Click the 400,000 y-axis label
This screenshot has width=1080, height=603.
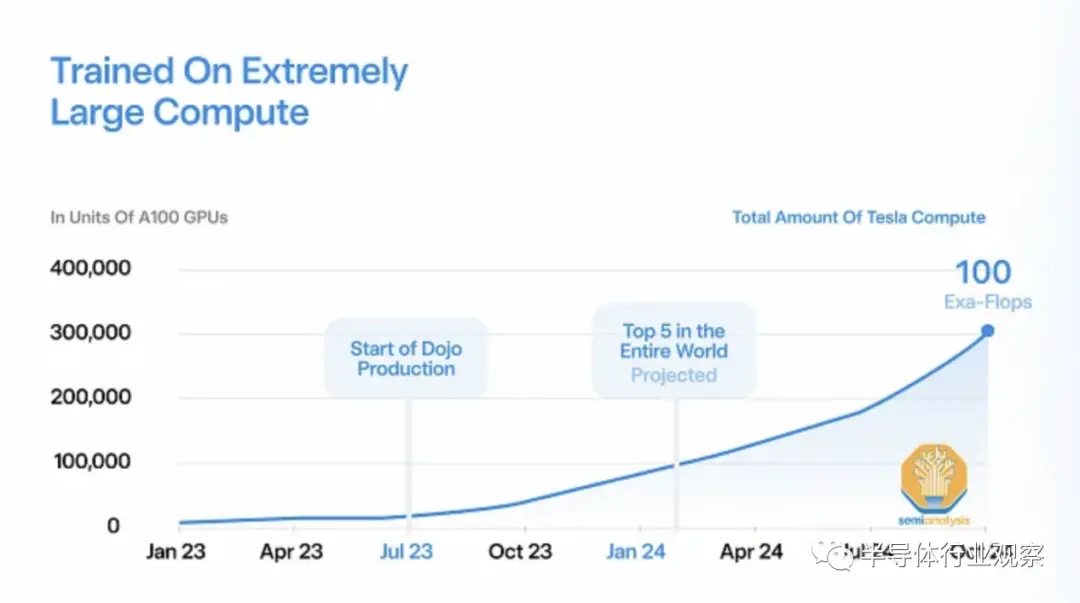tap(90, 269)
